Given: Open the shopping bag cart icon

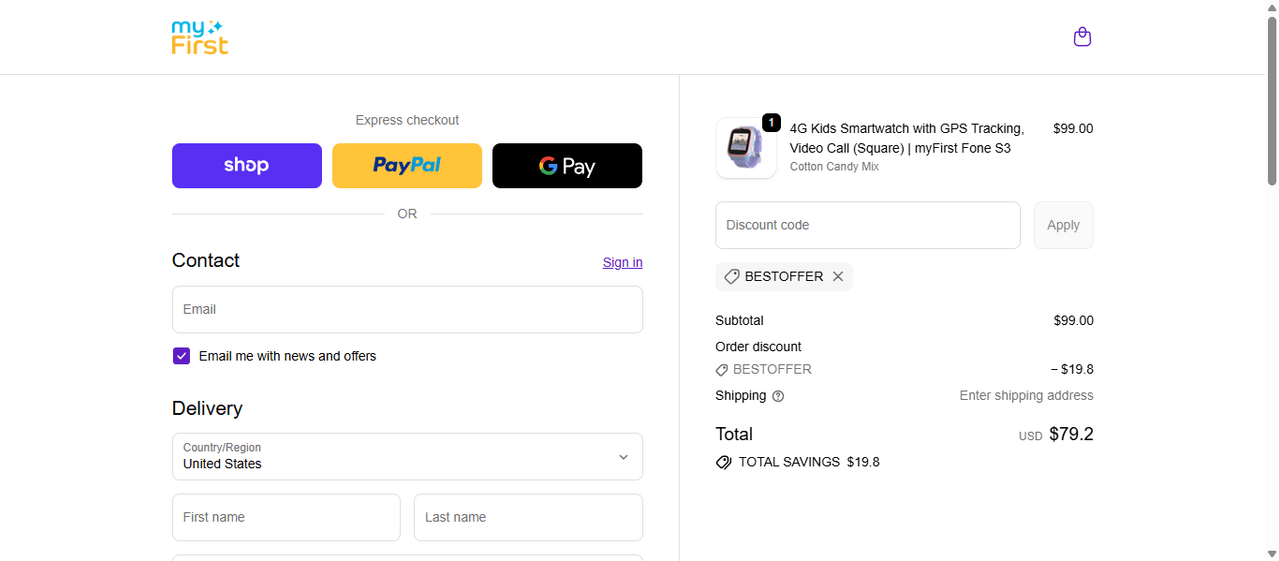Looking at the screenshot, I should (1082, 37).
